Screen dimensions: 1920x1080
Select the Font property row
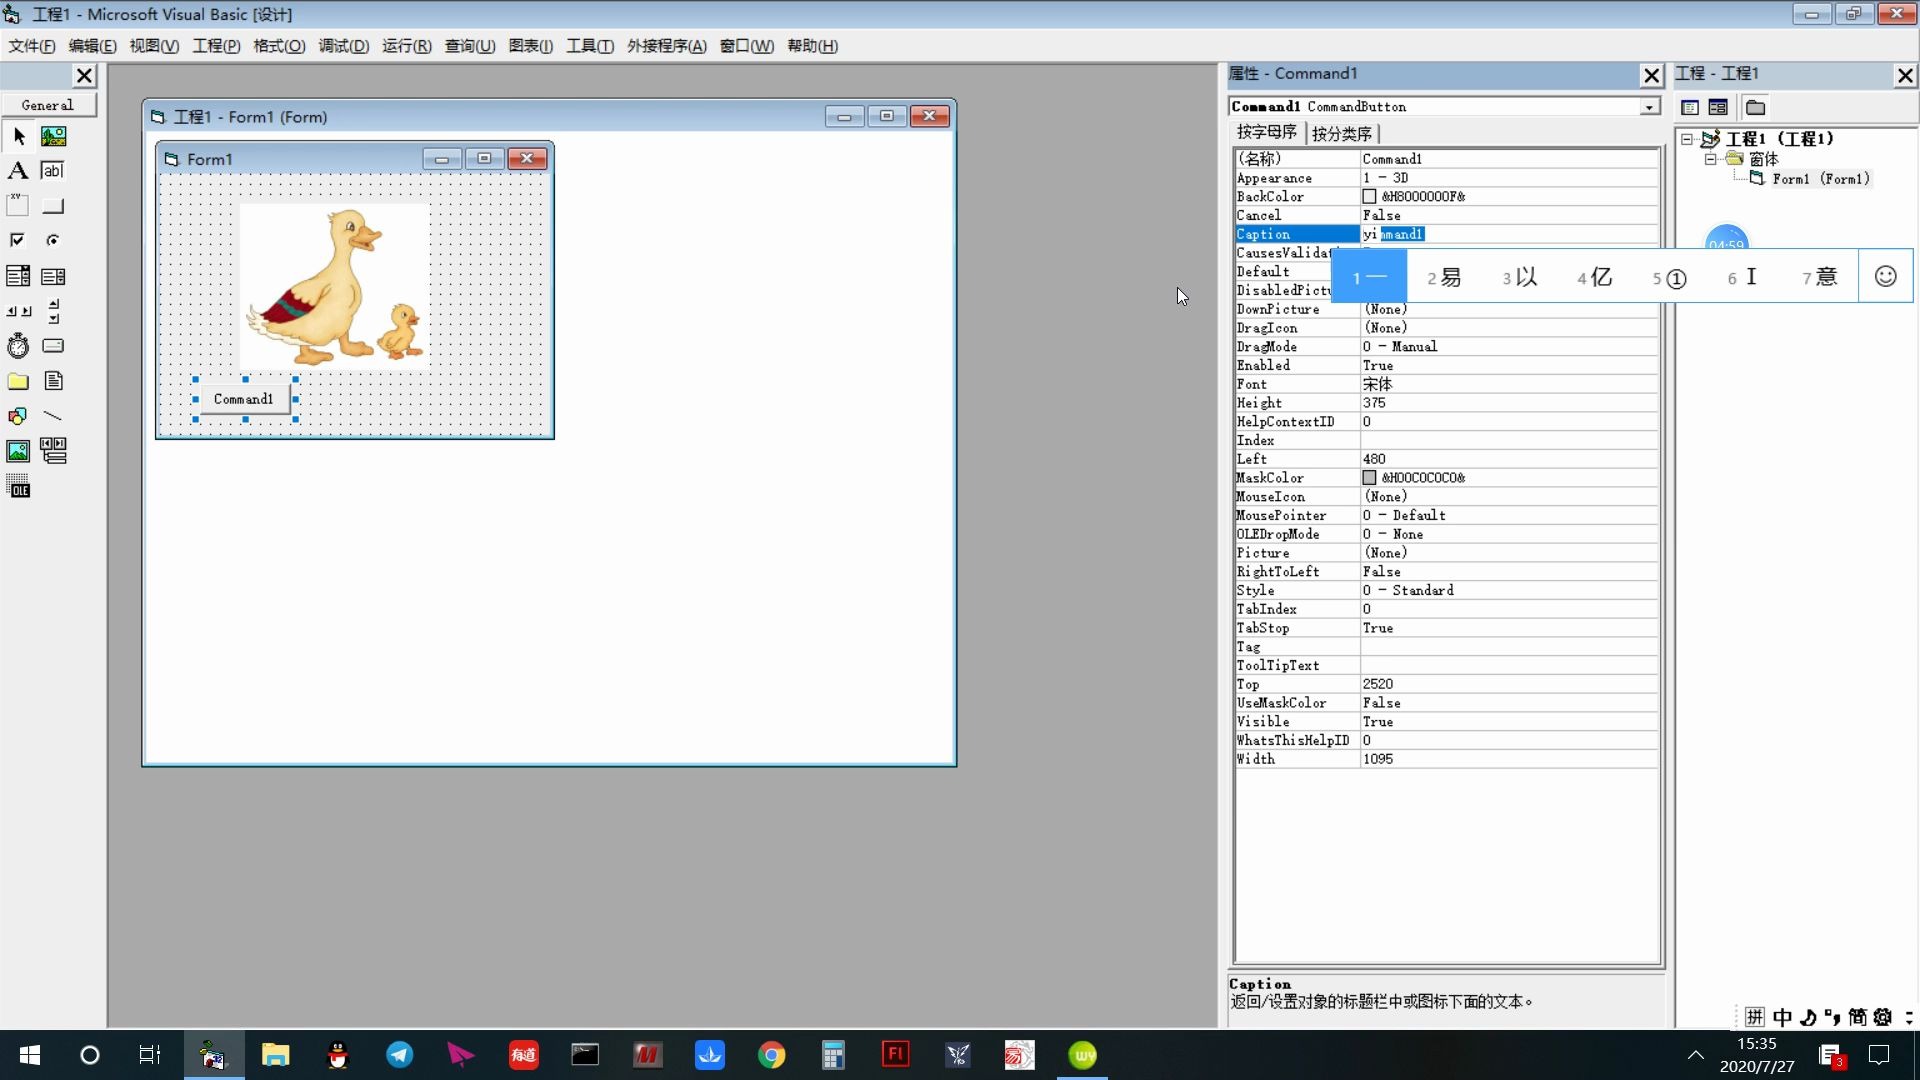(1446, 384)
